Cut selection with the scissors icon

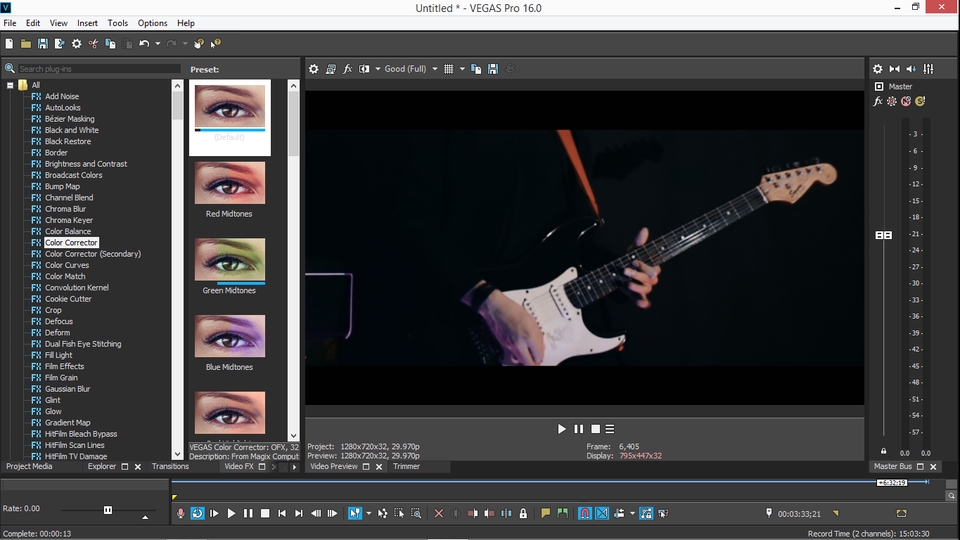93,43
